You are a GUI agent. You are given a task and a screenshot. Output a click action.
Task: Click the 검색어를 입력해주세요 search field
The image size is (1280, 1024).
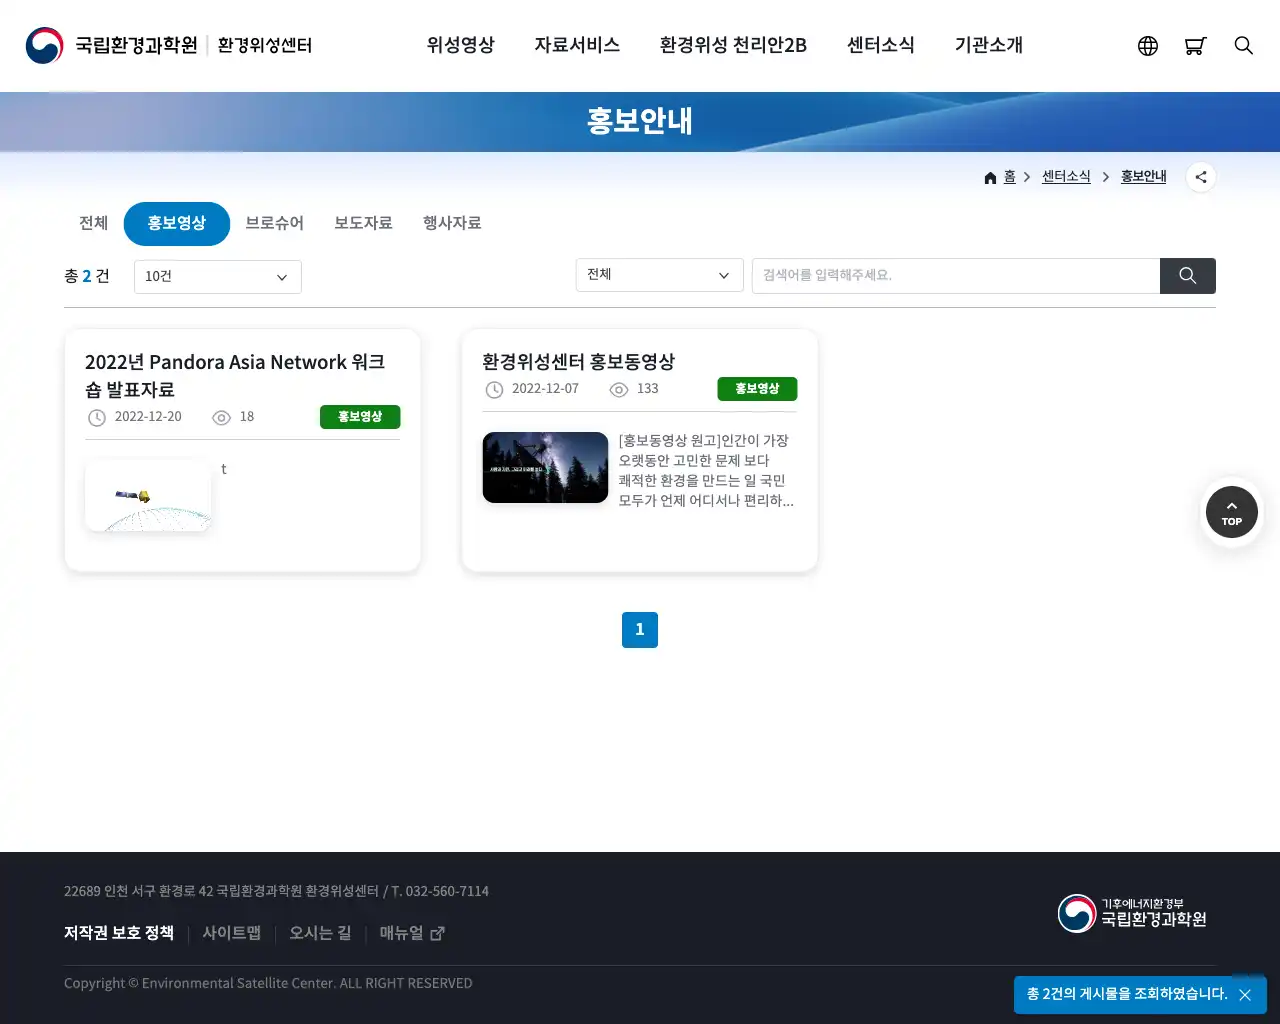(956, 276)
